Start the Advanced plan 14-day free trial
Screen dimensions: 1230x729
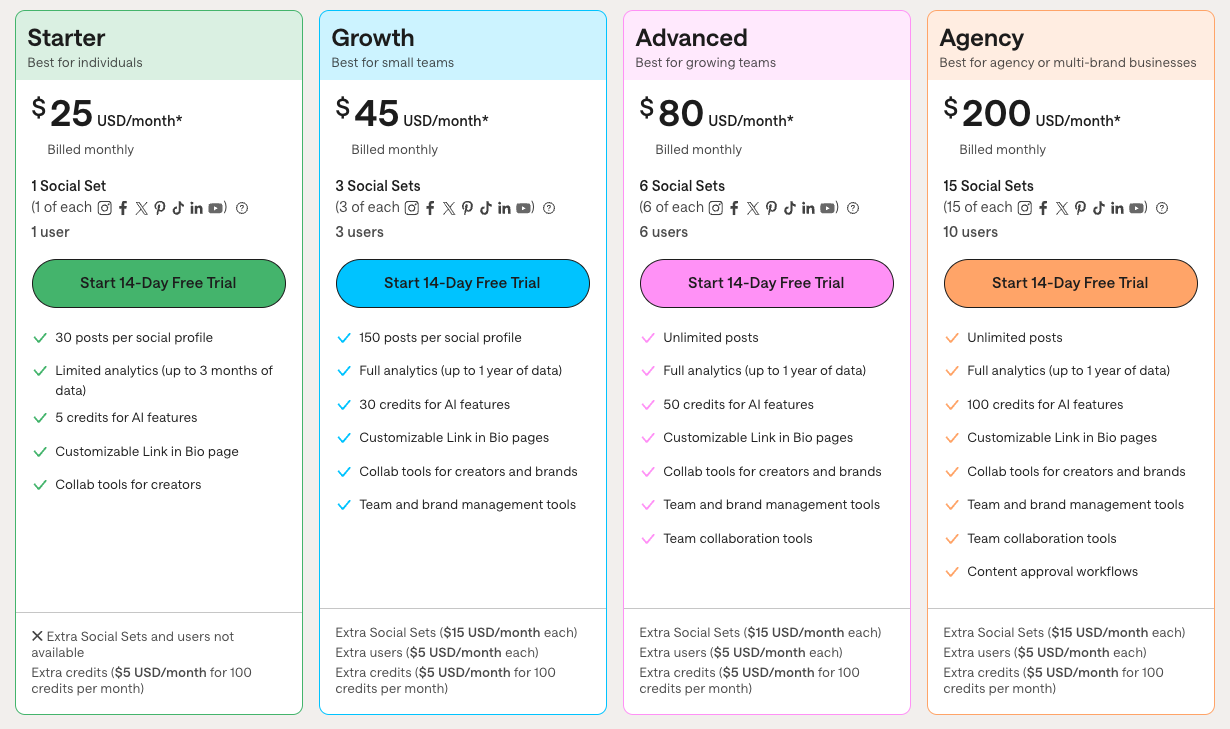pyautogui.click(x=767, y=283)
